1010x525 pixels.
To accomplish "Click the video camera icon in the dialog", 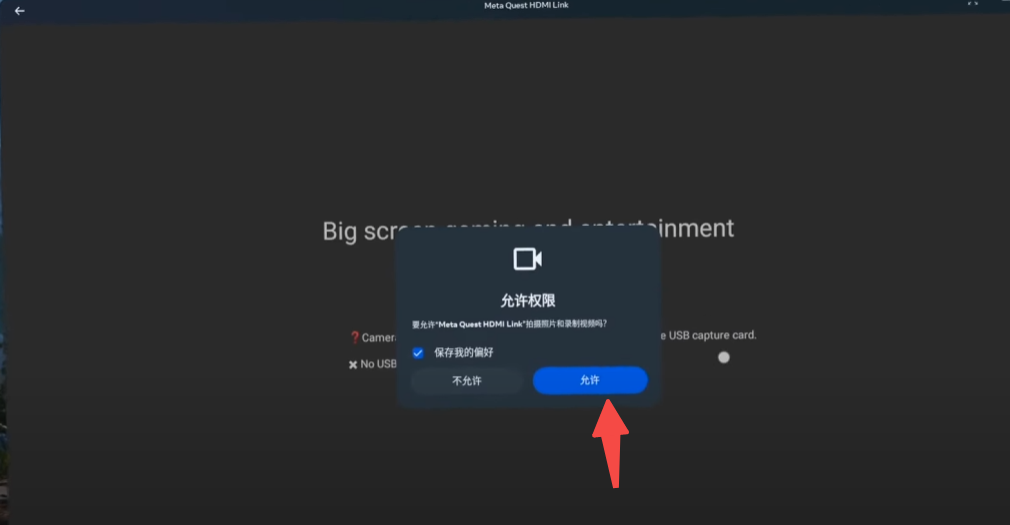I will click(528, 259).
